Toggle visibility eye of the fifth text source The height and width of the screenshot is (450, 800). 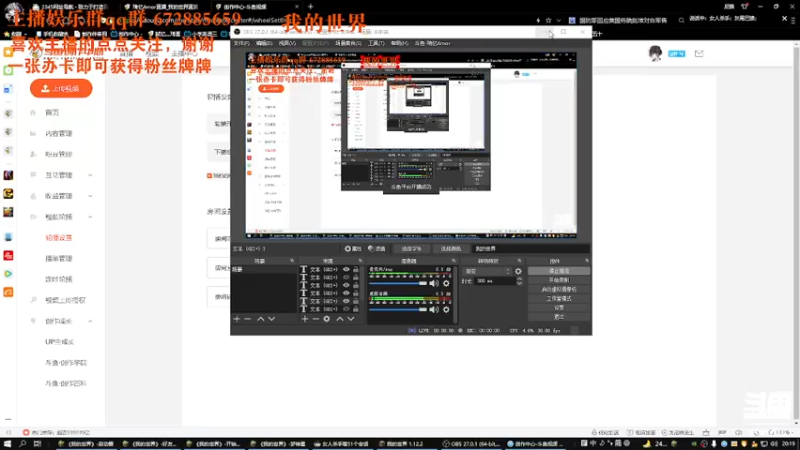point(346,301)
